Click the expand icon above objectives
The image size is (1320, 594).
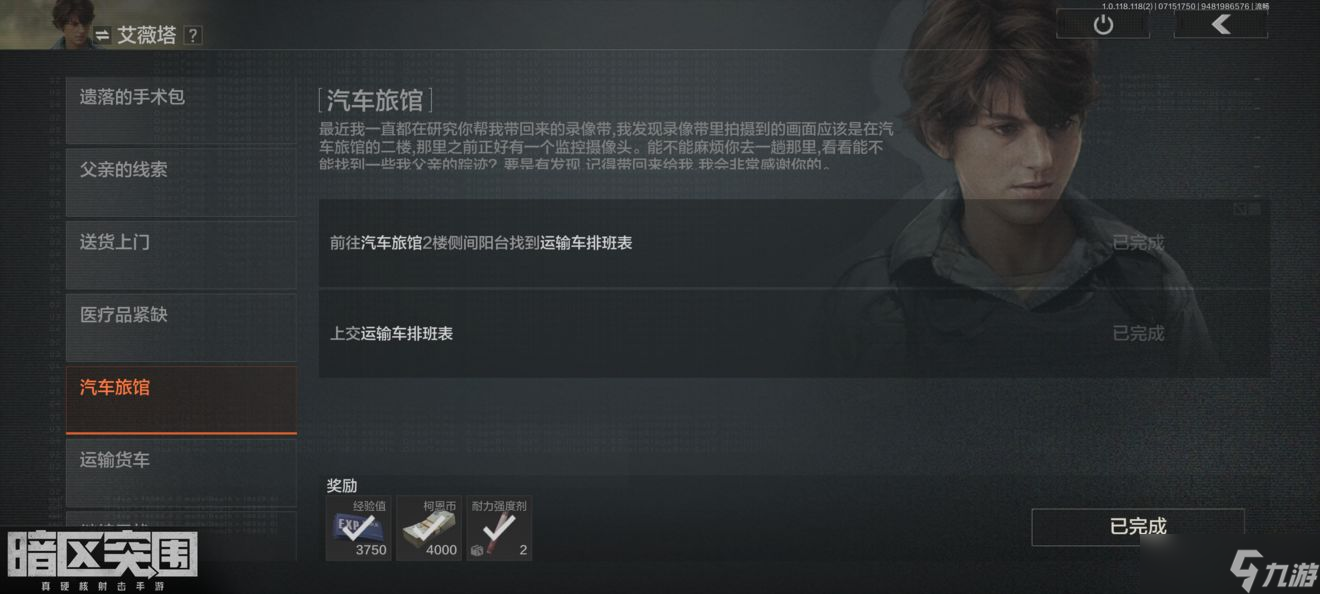pos(1241,208)
